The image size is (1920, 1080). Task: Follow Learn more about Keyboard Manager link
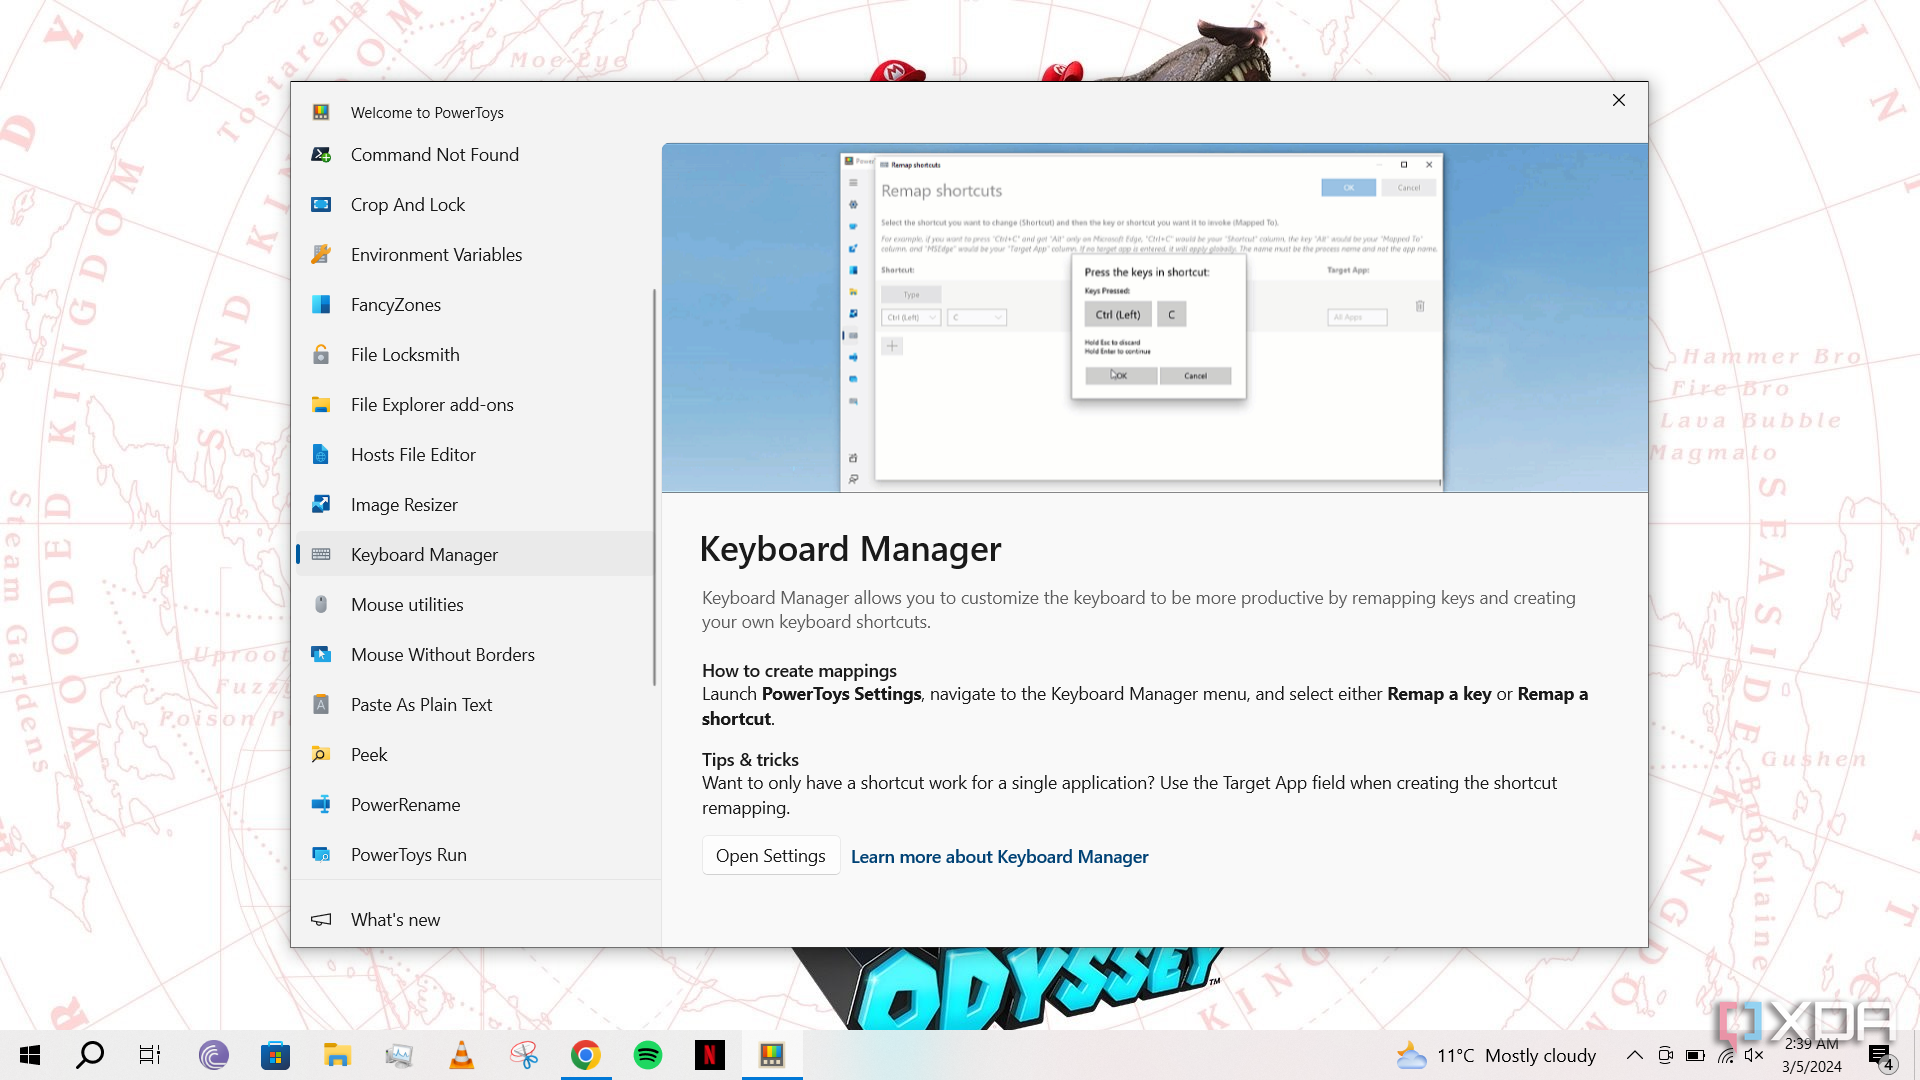999,857
